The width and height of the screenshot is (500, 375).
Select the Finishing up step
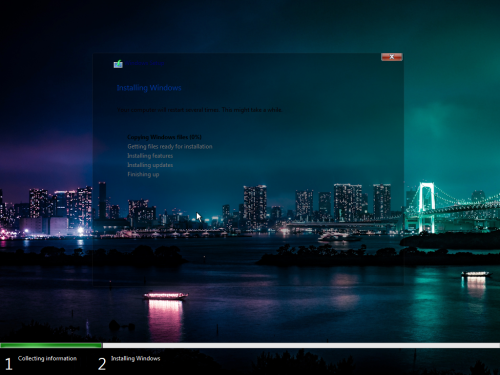[143, 174]
